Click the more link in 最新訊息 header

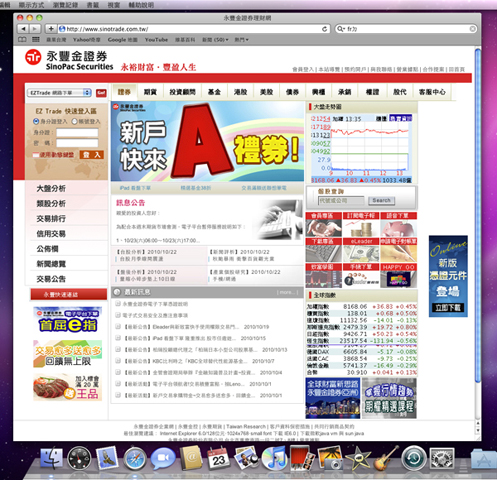(x=287, y=292)
